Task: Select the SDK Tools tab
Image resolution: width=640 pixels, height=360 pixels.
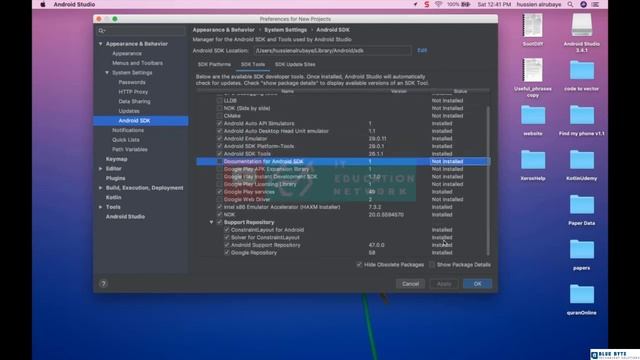Action: coord(253,64)
